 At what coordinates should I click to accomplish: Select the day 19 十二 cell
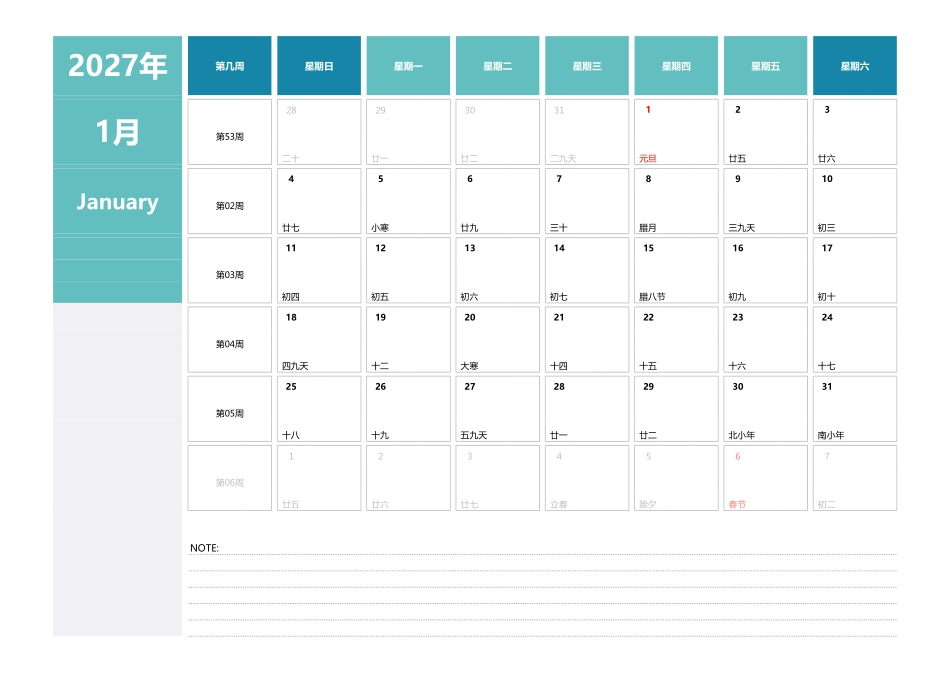[408, 339]
